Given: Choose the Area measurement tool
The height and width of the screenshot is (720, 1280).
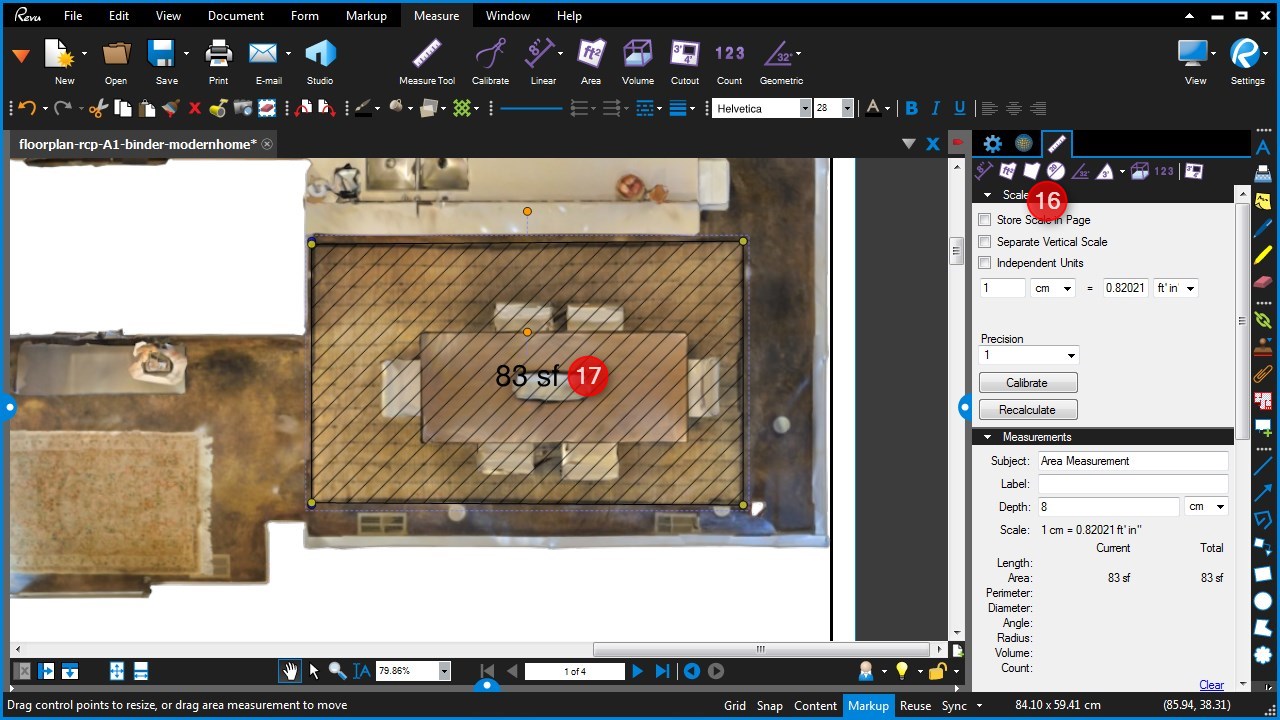Looking at the screenshot, I should coord(591,62).
